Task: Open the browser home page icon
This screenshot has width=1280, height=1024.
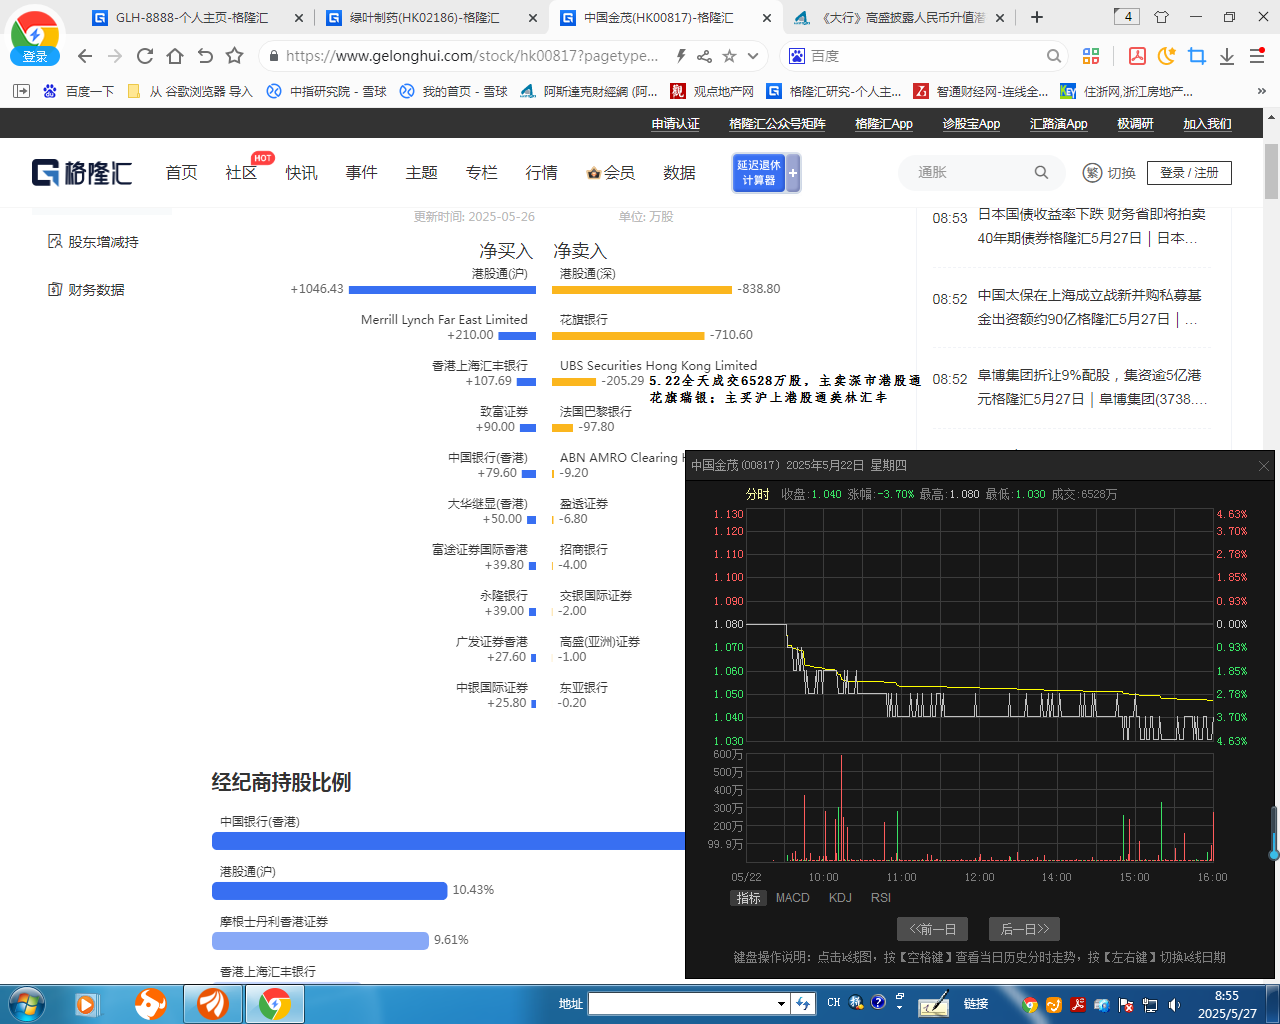Action: pyautogui.click(x=175, y=56)
